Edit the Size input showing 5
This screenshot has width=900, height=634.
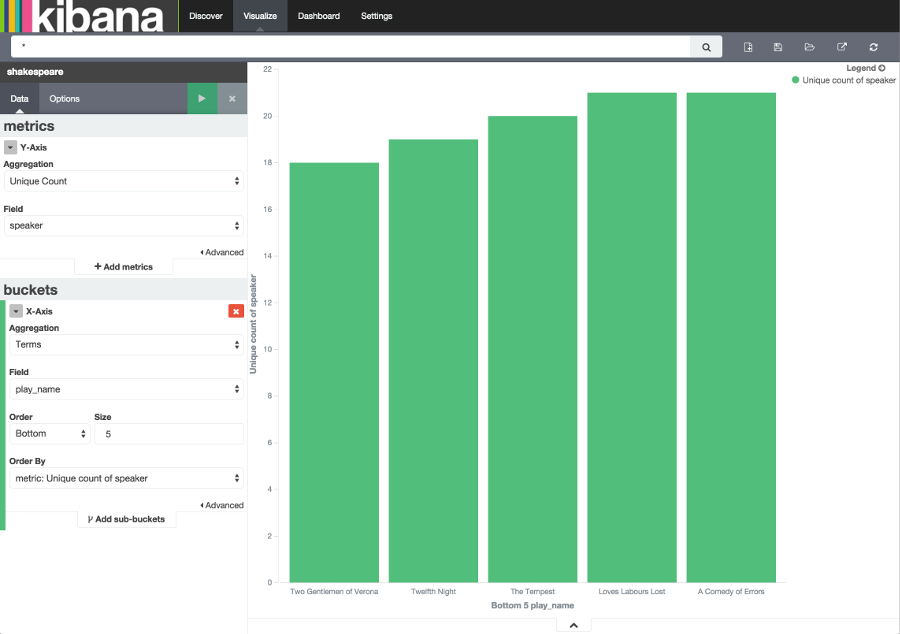click(x=168, y=433)
